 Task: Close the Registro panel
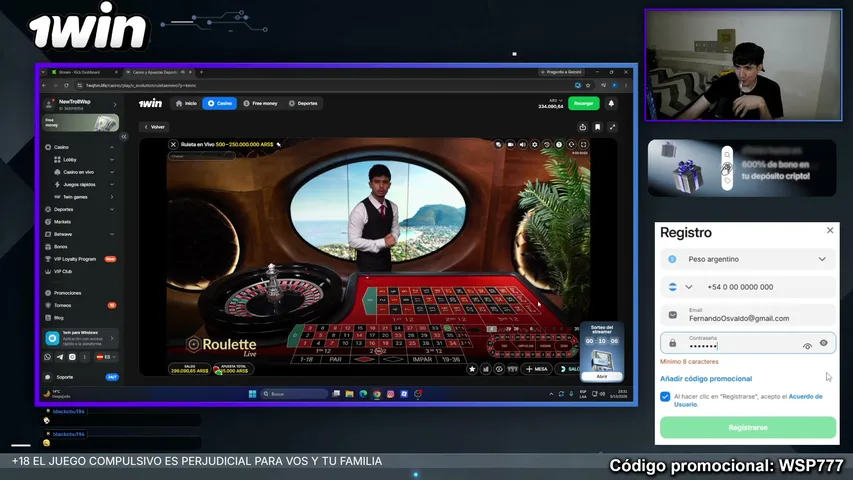point(830,230)
